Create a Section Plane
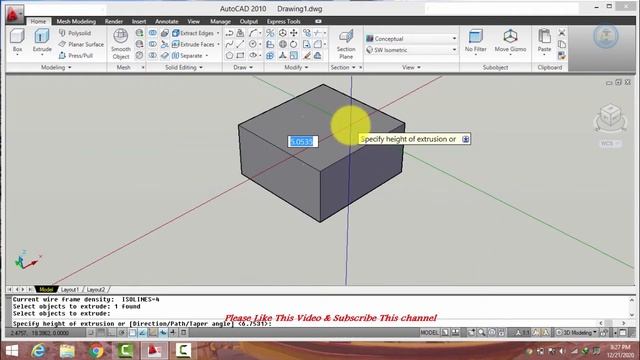This screenshot has width=640, height=360. pyautogui.click(x=346, y=44)
